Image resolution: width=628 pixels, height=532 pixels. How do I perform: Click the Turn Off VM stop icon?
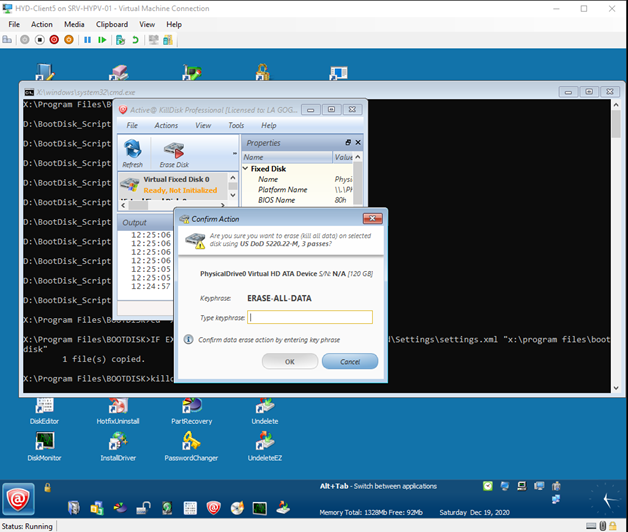pos(40,40)
